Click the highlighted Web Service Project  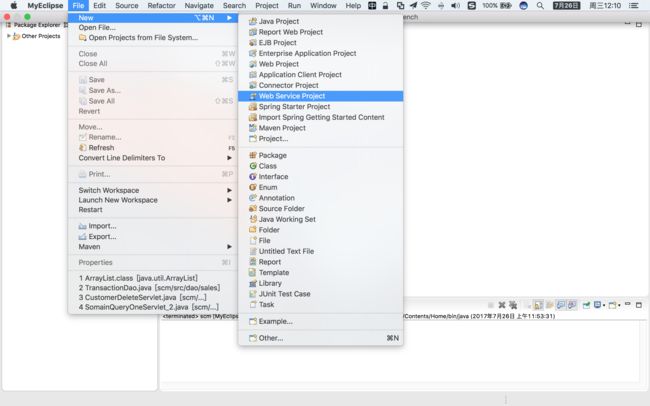coord(320,96)
